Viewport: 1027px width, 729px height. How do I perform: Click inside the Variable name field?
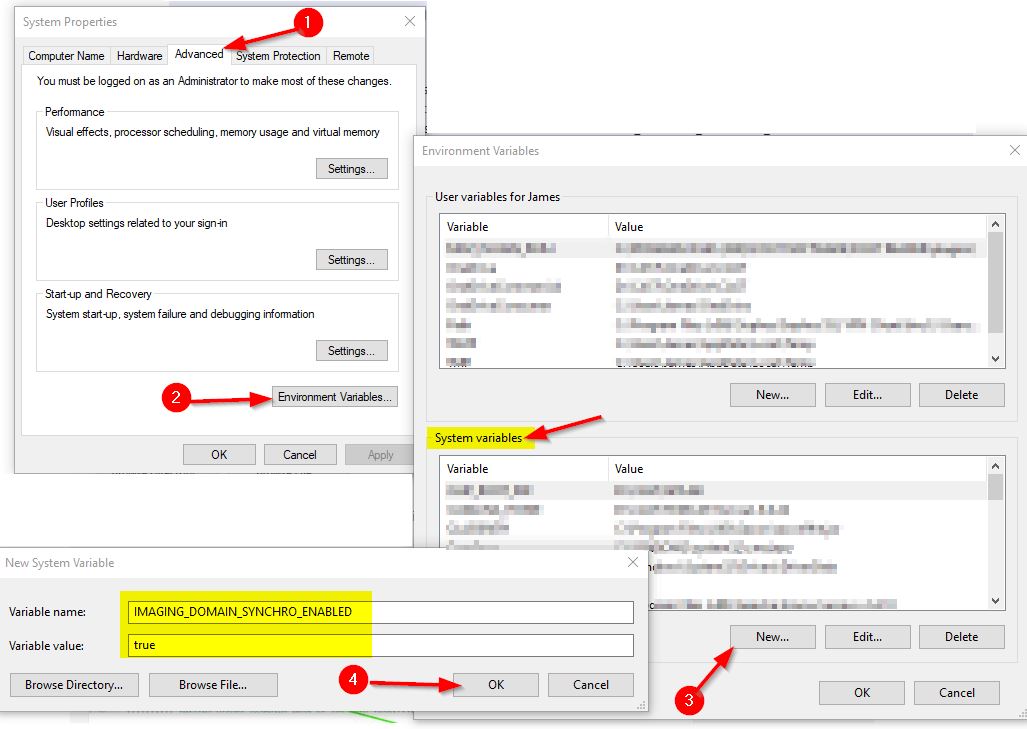pyautogui.click(x=380, y=612)
